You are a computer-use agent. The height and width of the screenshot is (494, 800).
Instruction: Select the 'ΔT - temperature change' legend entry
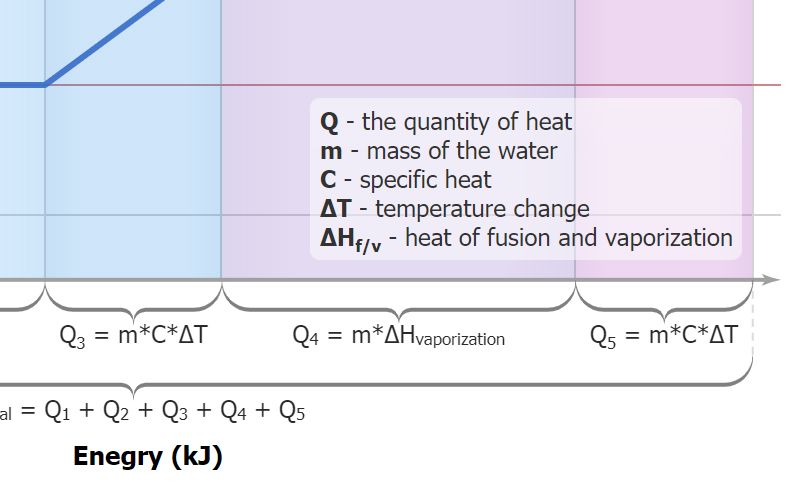(x=454, y=209)
